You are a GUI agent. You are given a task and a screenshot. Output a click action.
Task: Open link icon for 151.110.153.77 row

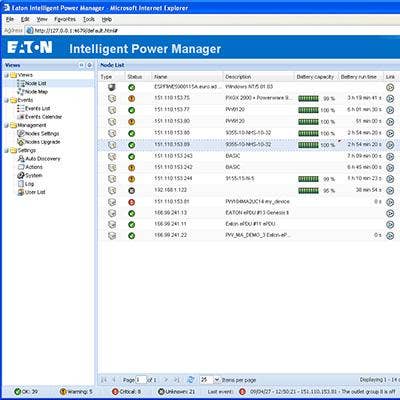(x=390, y=110)
